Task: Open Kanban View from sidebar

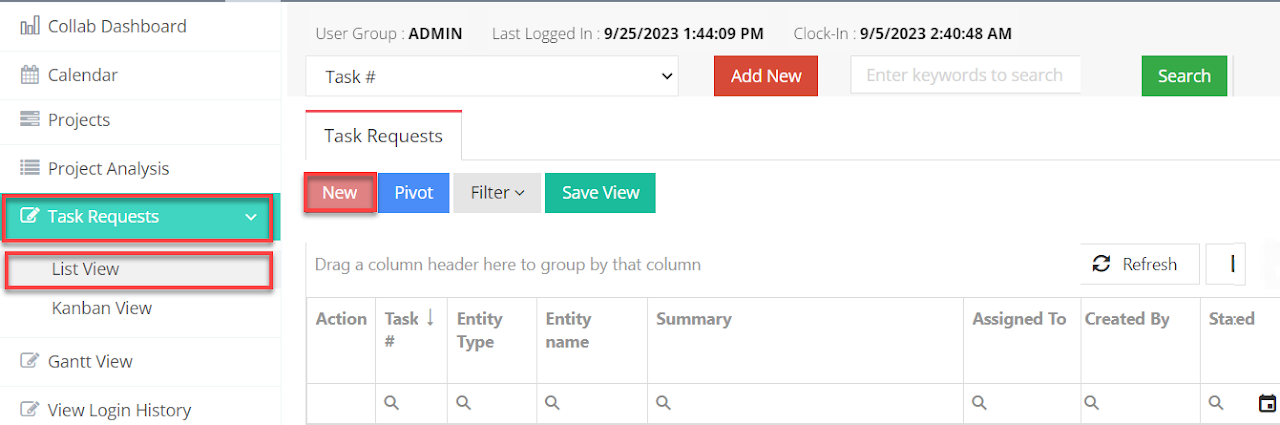Action: pos(102,308)
